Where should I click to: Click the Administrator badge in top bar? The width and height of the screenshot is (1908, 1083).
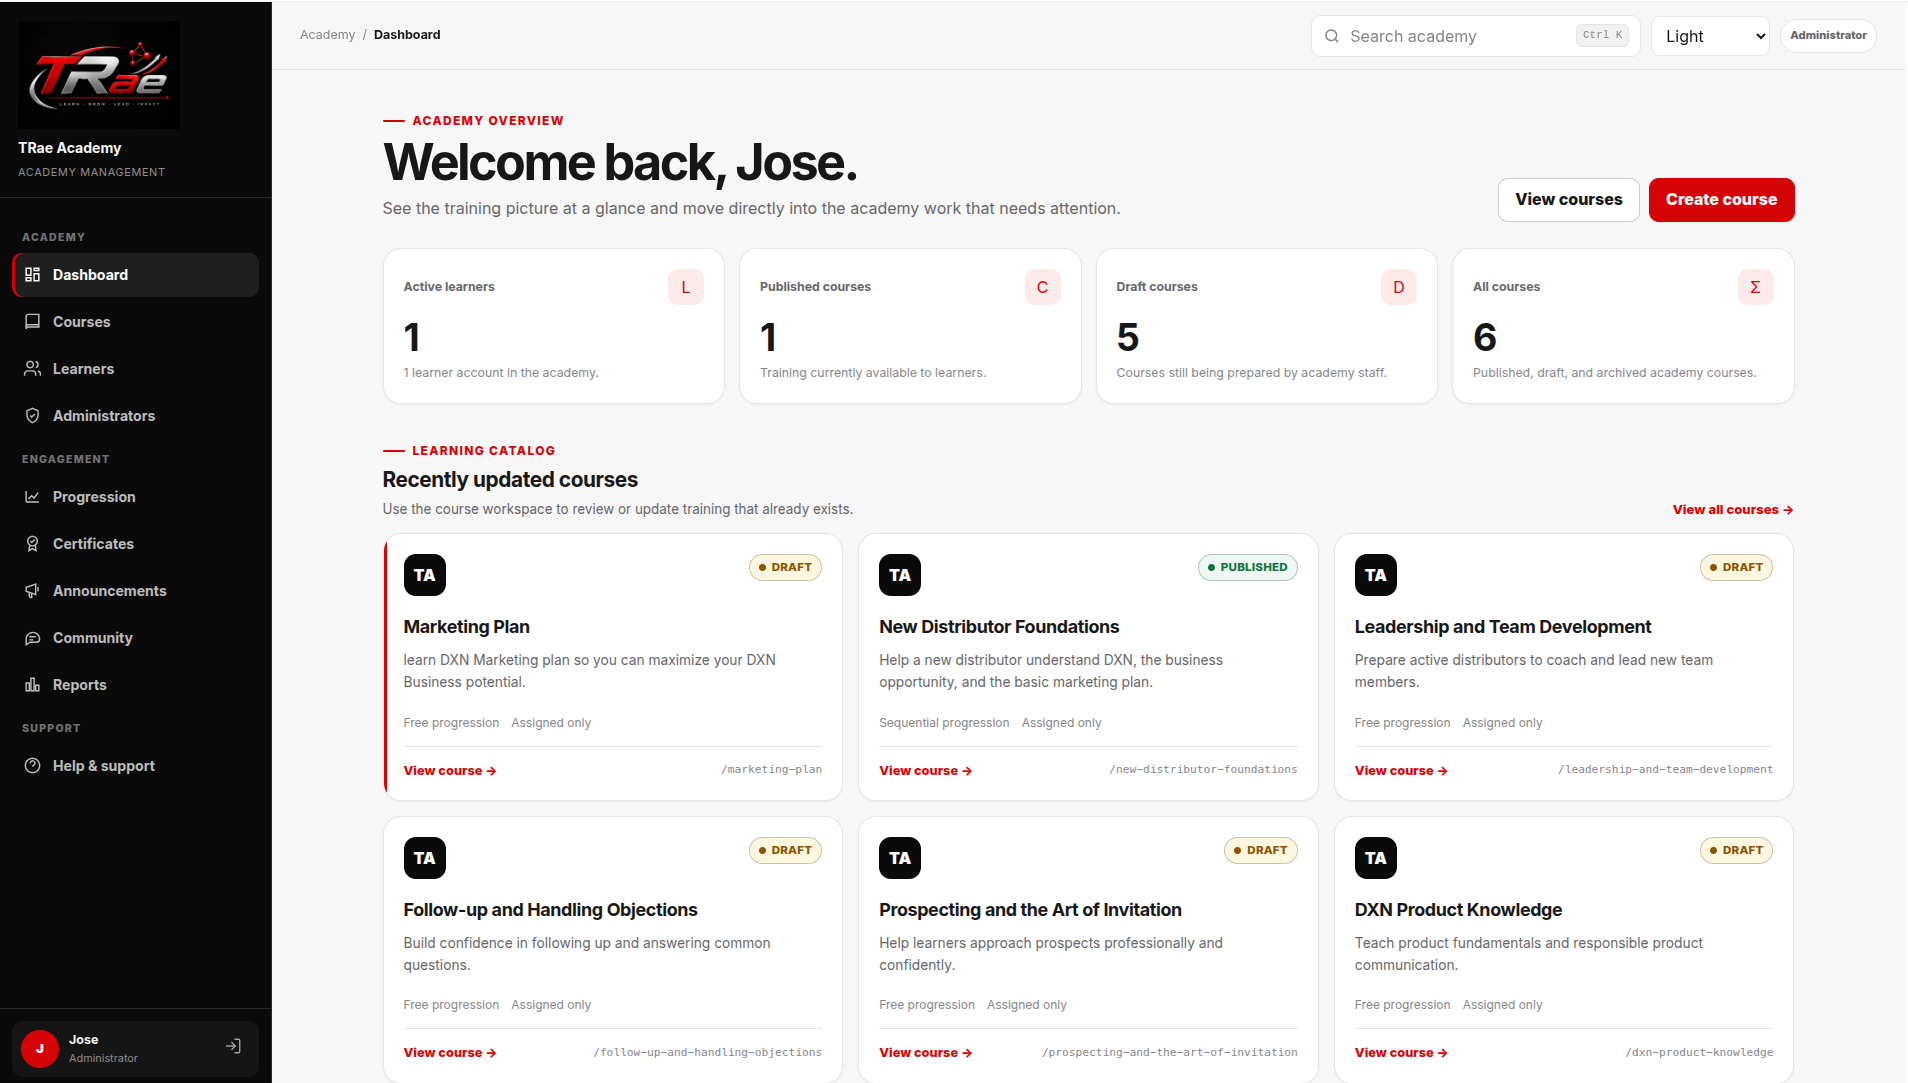point(1828,36)
